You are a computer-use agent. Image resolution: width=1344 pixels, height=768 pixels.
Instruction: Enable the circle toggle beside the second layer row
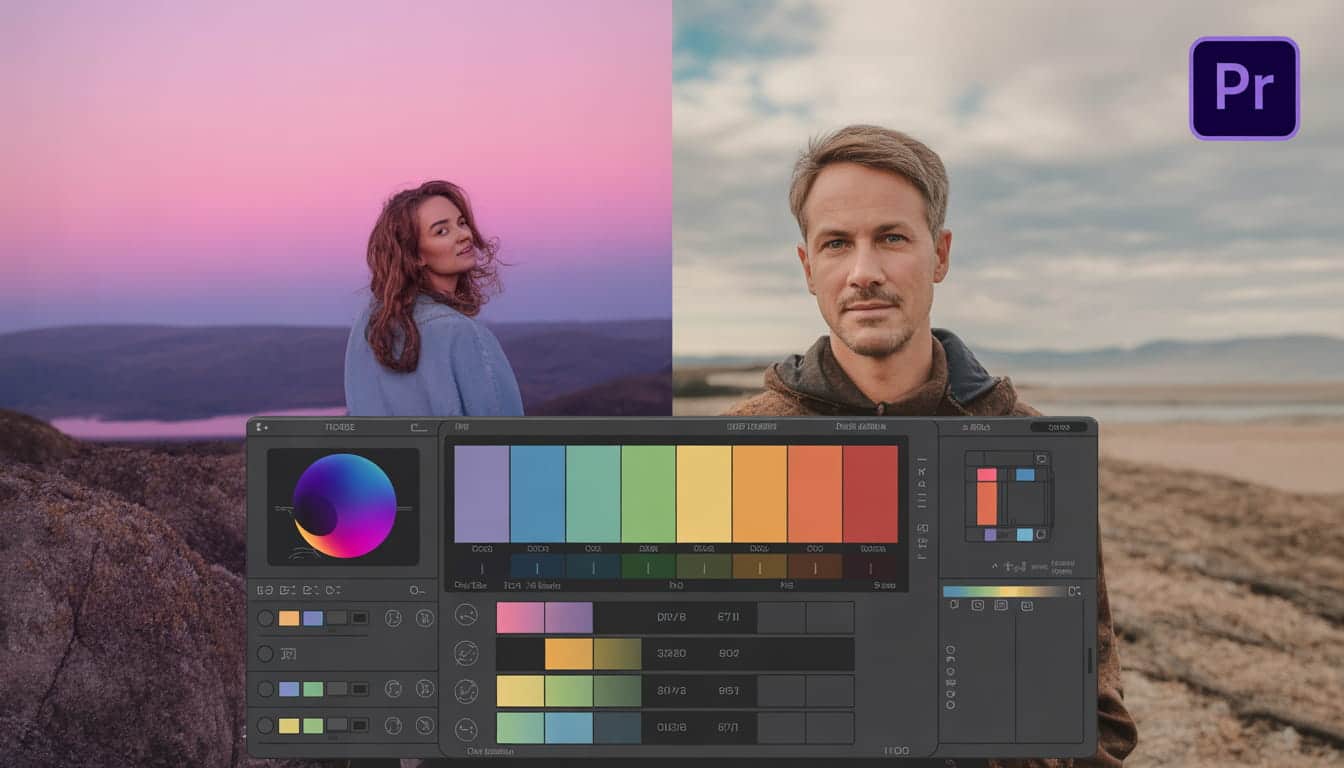(265, 652)
